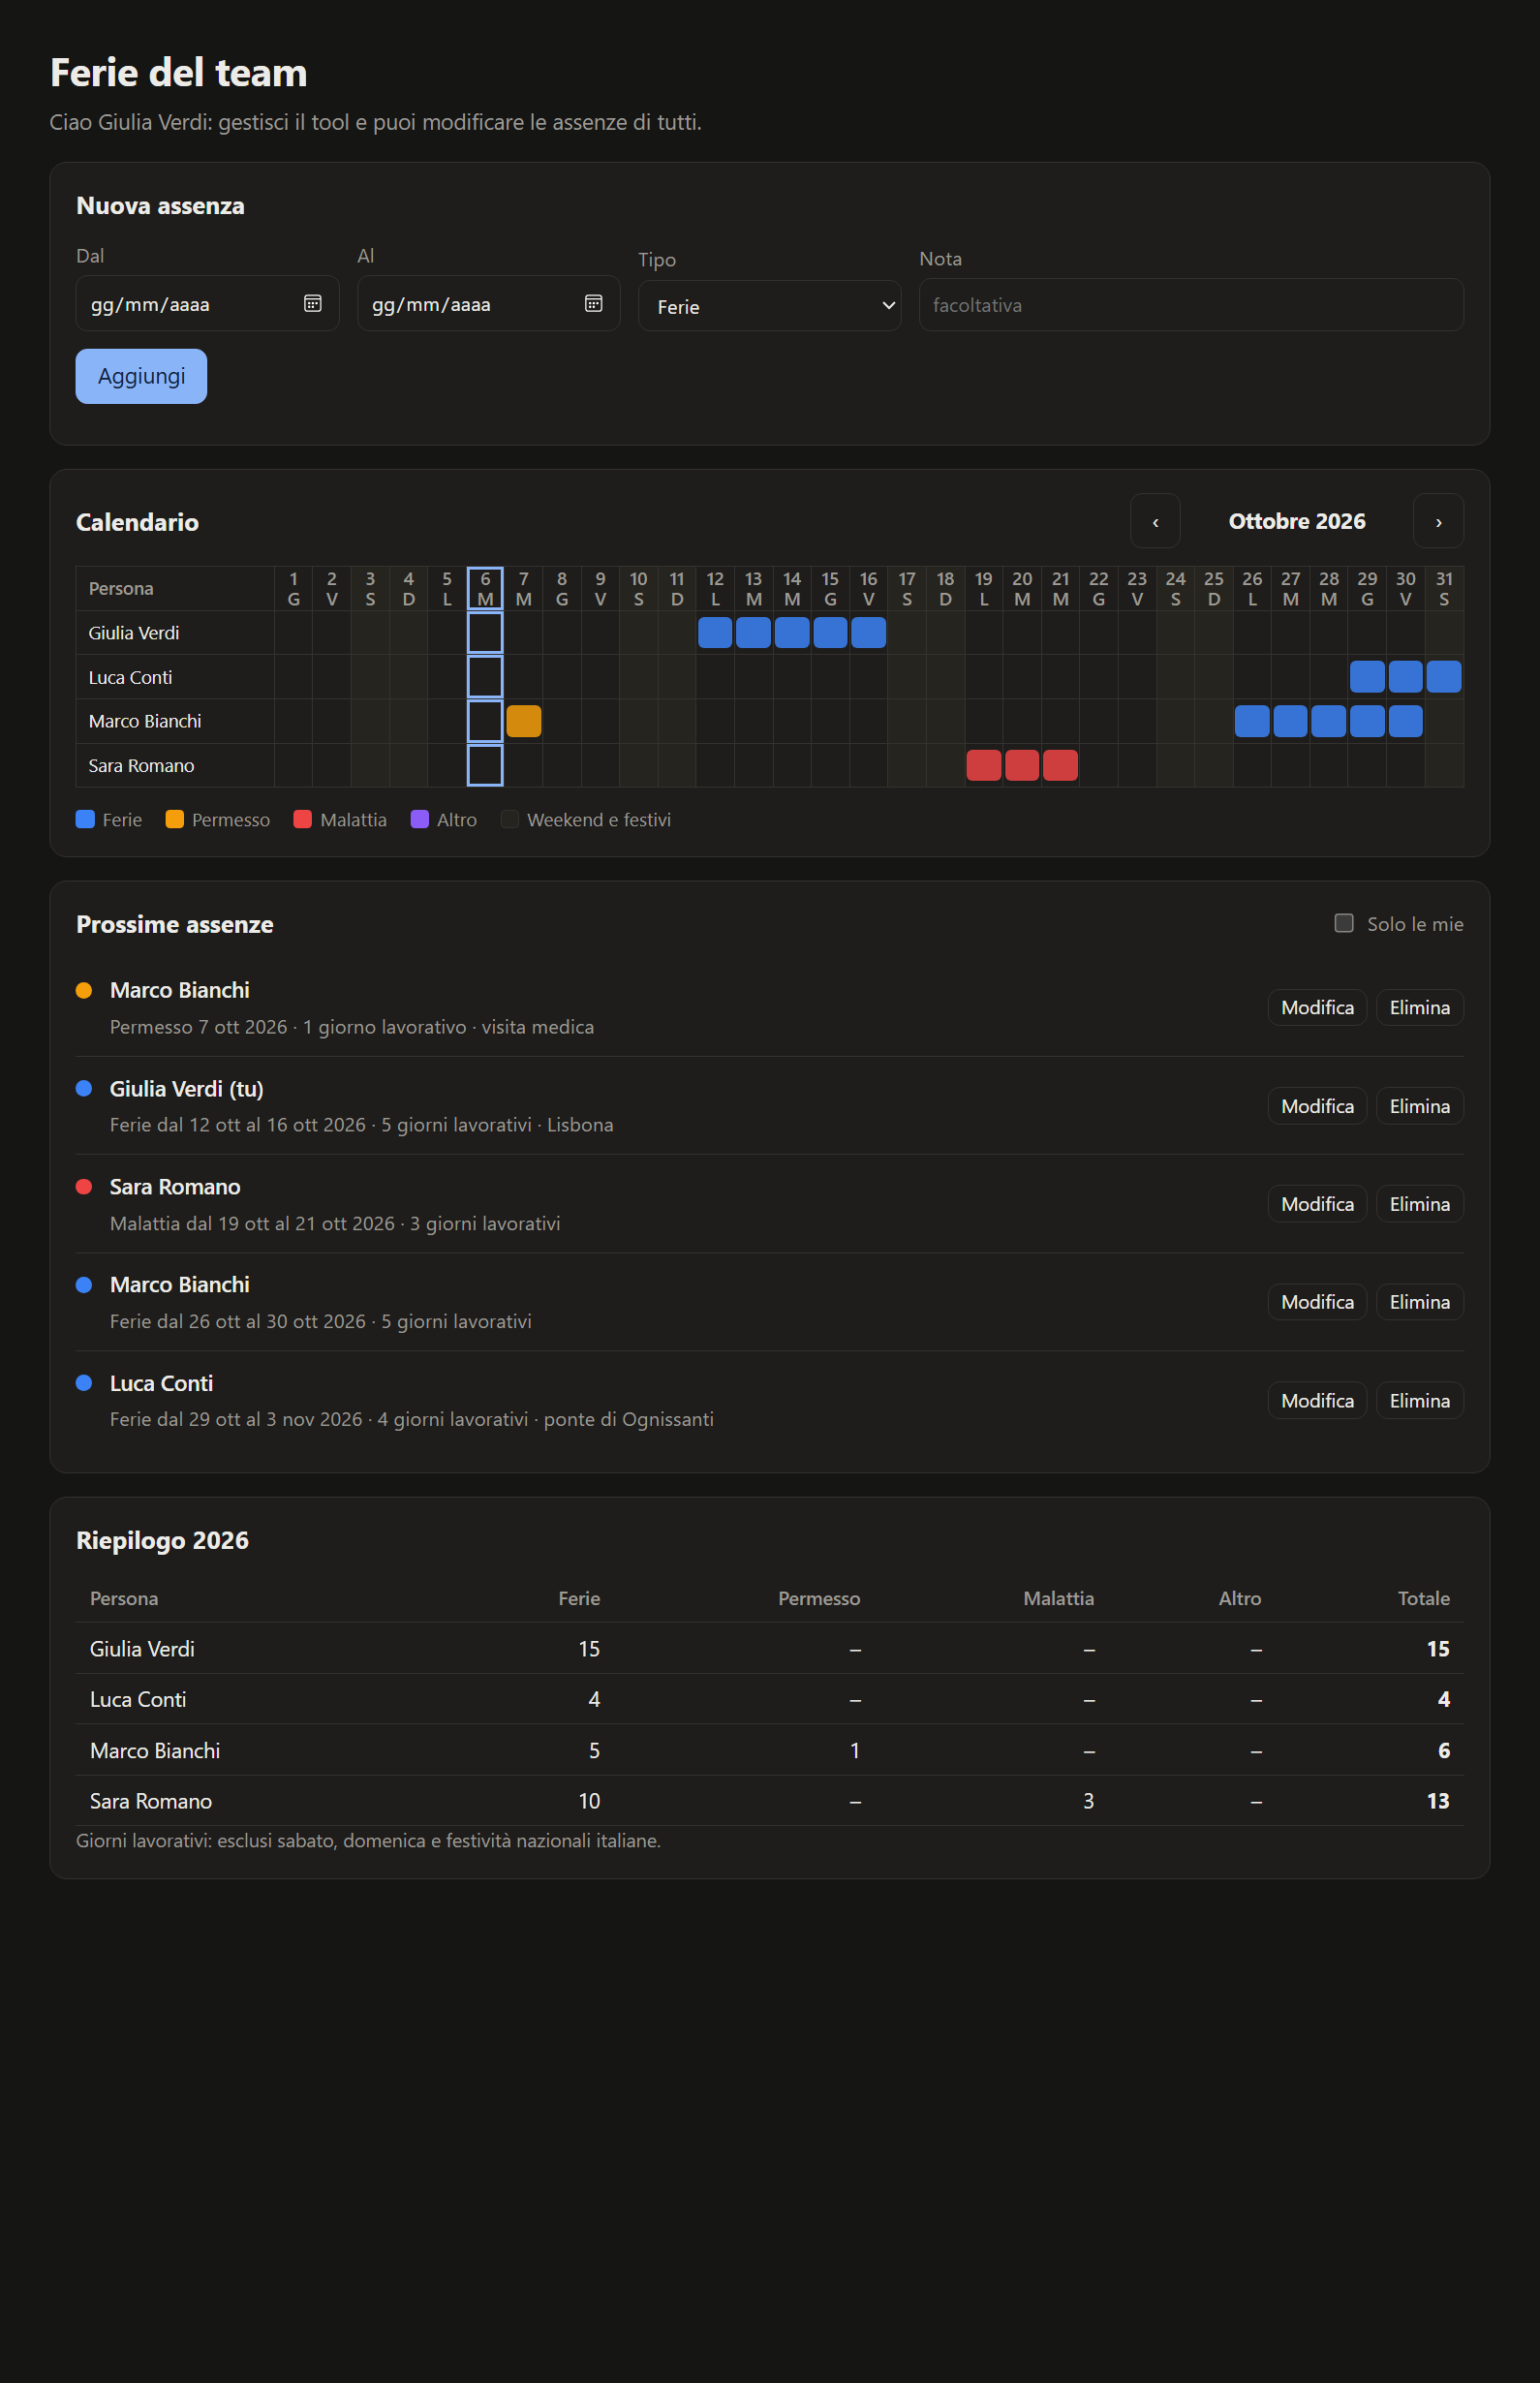The image size is (1540, 2383).
Task: Open the calendar picker in the Al field
Action: [593, 304]
